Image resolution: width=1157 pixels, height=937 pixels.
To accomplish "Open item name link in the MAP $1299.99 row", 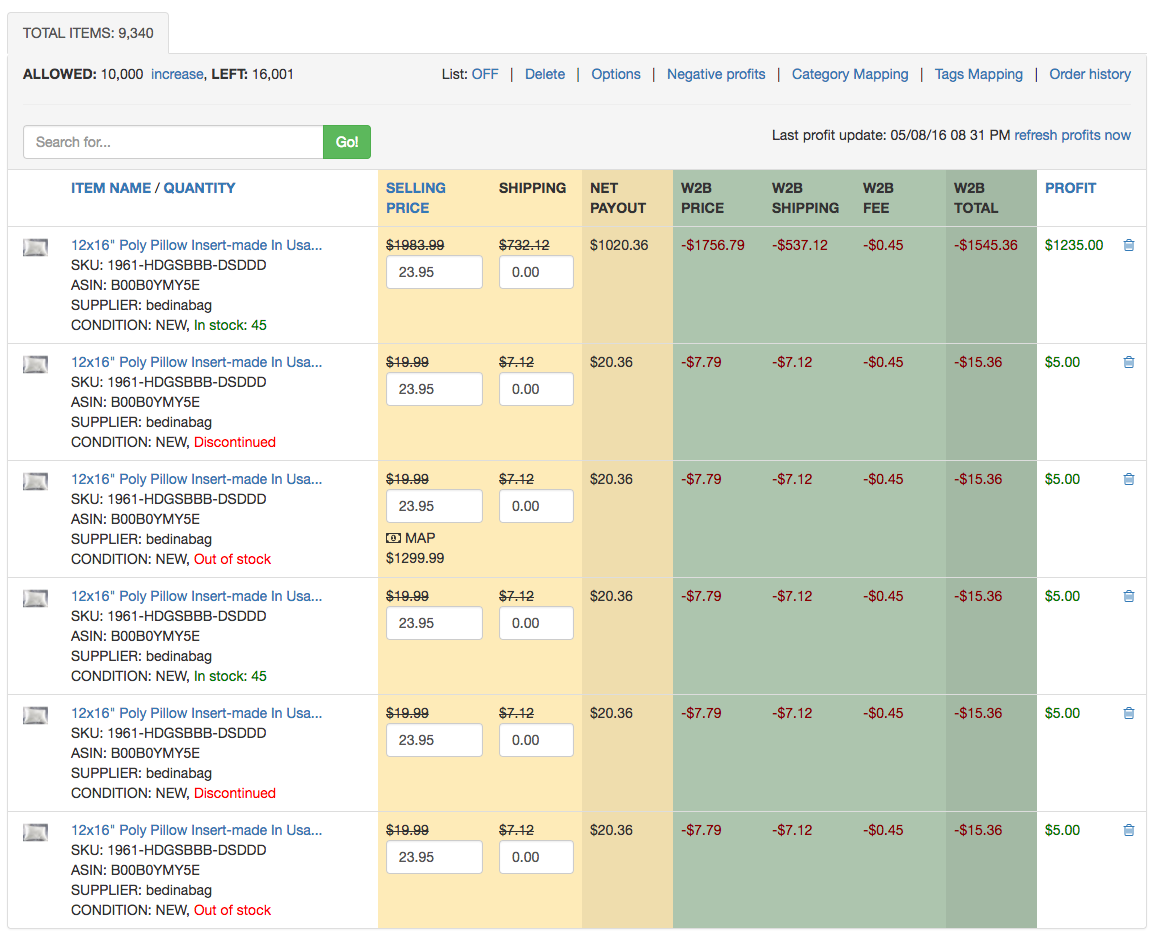I will coord(196,479).
